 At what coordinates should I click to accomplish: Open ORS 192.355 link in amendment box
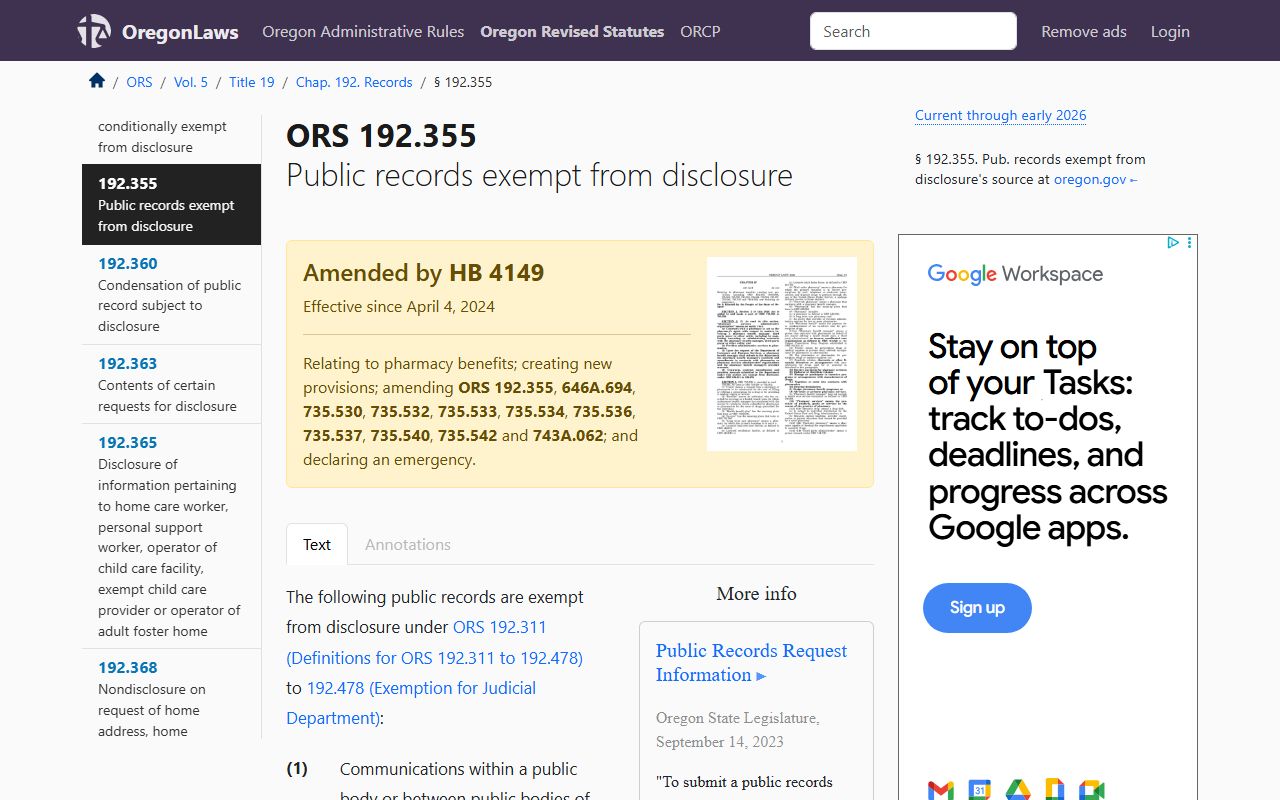click(506, 387)
